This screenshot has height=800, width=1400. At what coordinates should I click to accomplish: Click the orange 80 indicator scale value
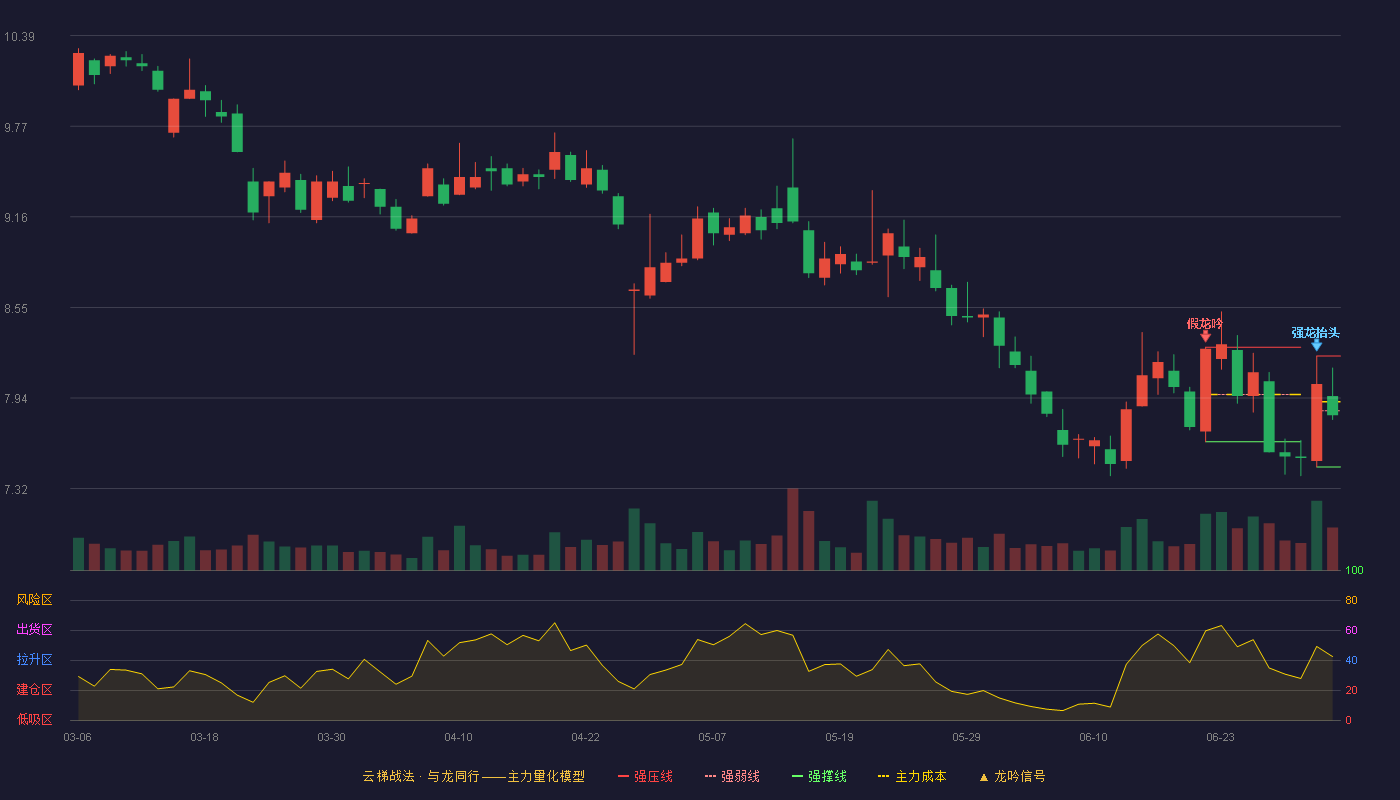(x=1351, y=600)
